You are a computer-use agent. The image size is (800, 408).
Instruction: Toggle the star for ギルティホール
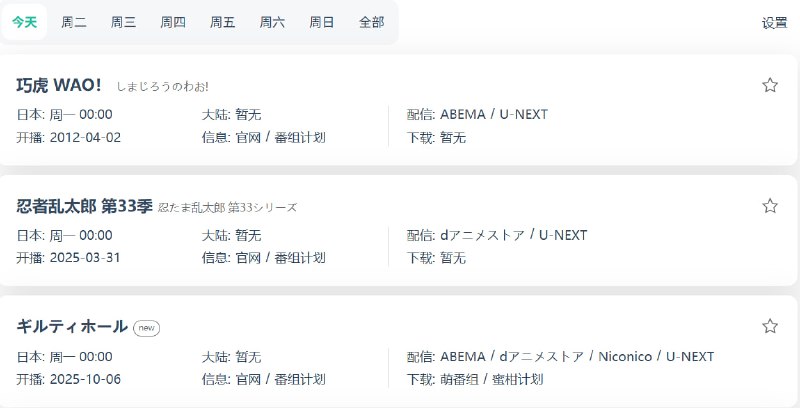[770, 326]
